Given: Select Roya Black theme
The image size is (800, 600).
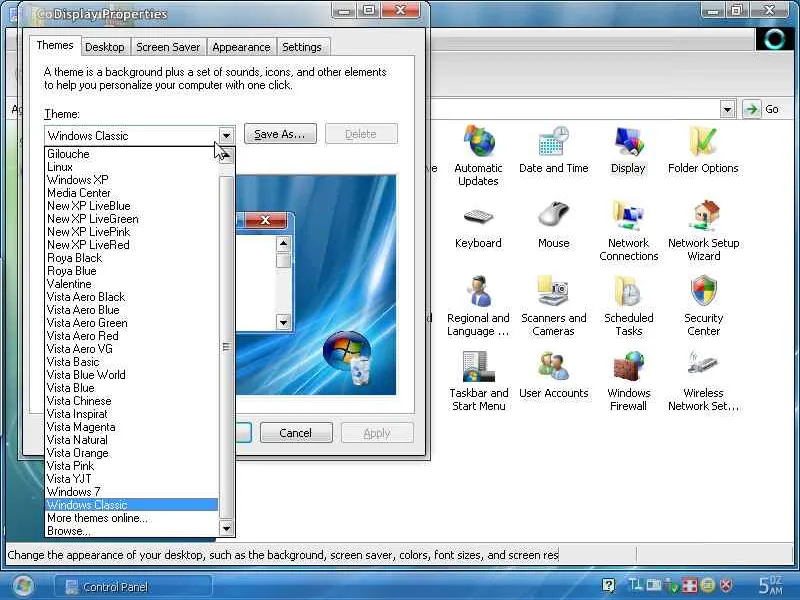Looking at the screenshot, I should [x=132, y=258].
